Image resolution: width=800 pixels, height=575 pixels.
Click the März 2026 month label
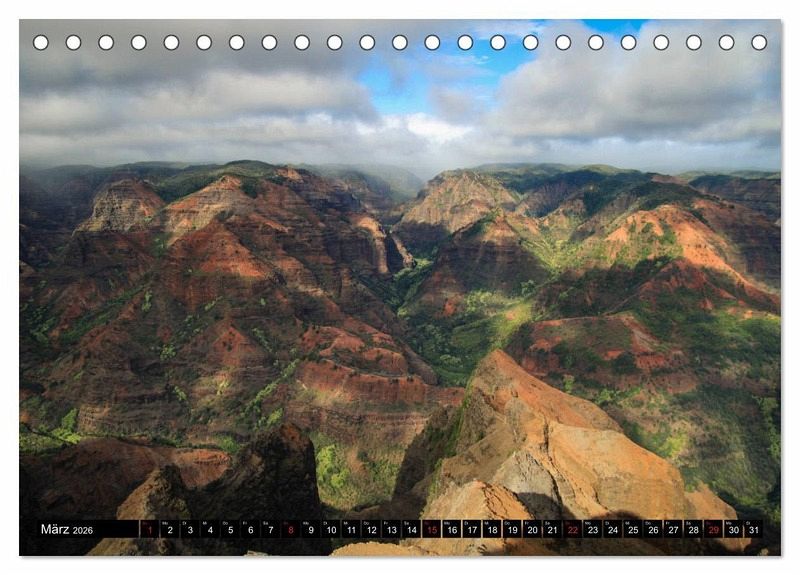(x=66, y=529)
